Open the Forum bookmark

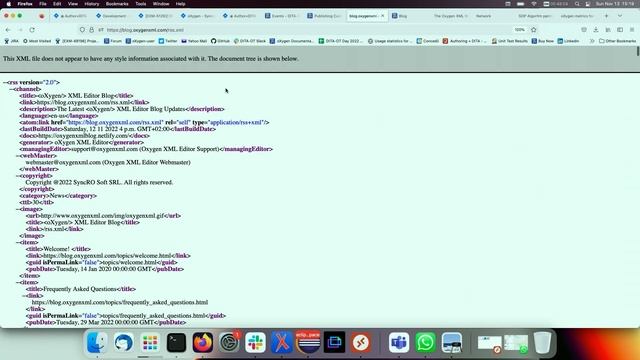pos(113,41)
